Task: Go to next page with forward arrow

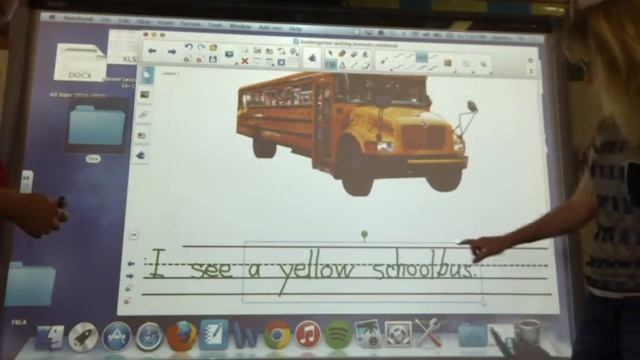Action: pyautogui.click(x=172, y=51)
